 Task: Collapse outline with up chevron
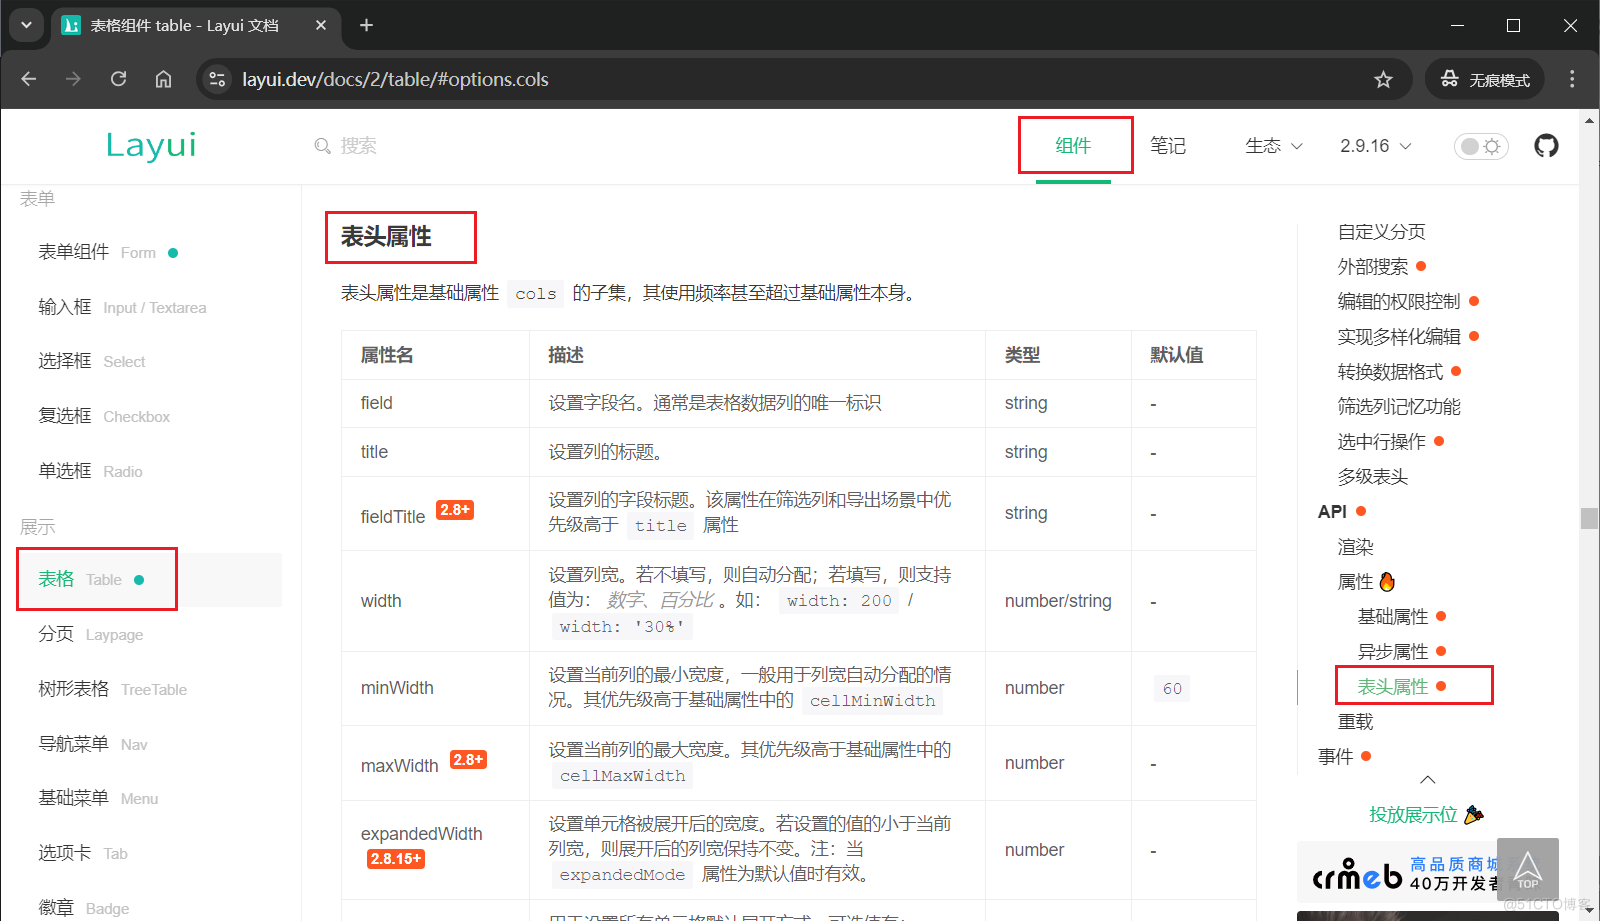(x=1428, y=780)
